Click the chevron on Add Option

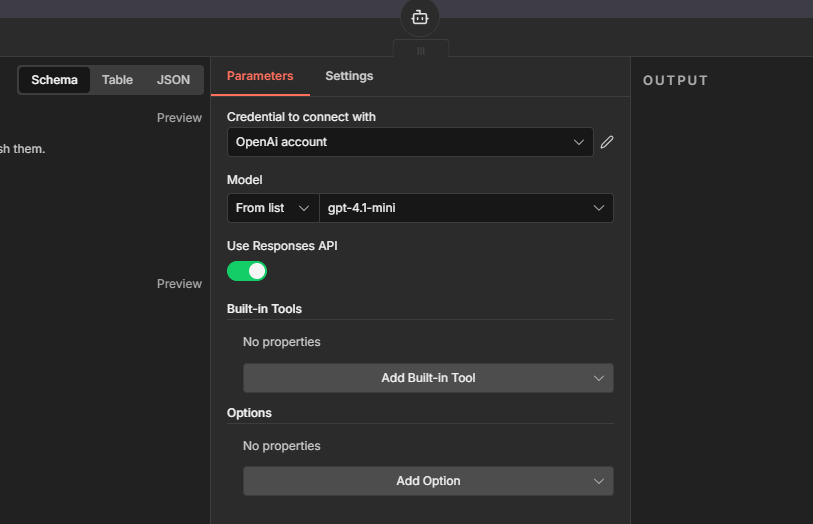(599, 481)
